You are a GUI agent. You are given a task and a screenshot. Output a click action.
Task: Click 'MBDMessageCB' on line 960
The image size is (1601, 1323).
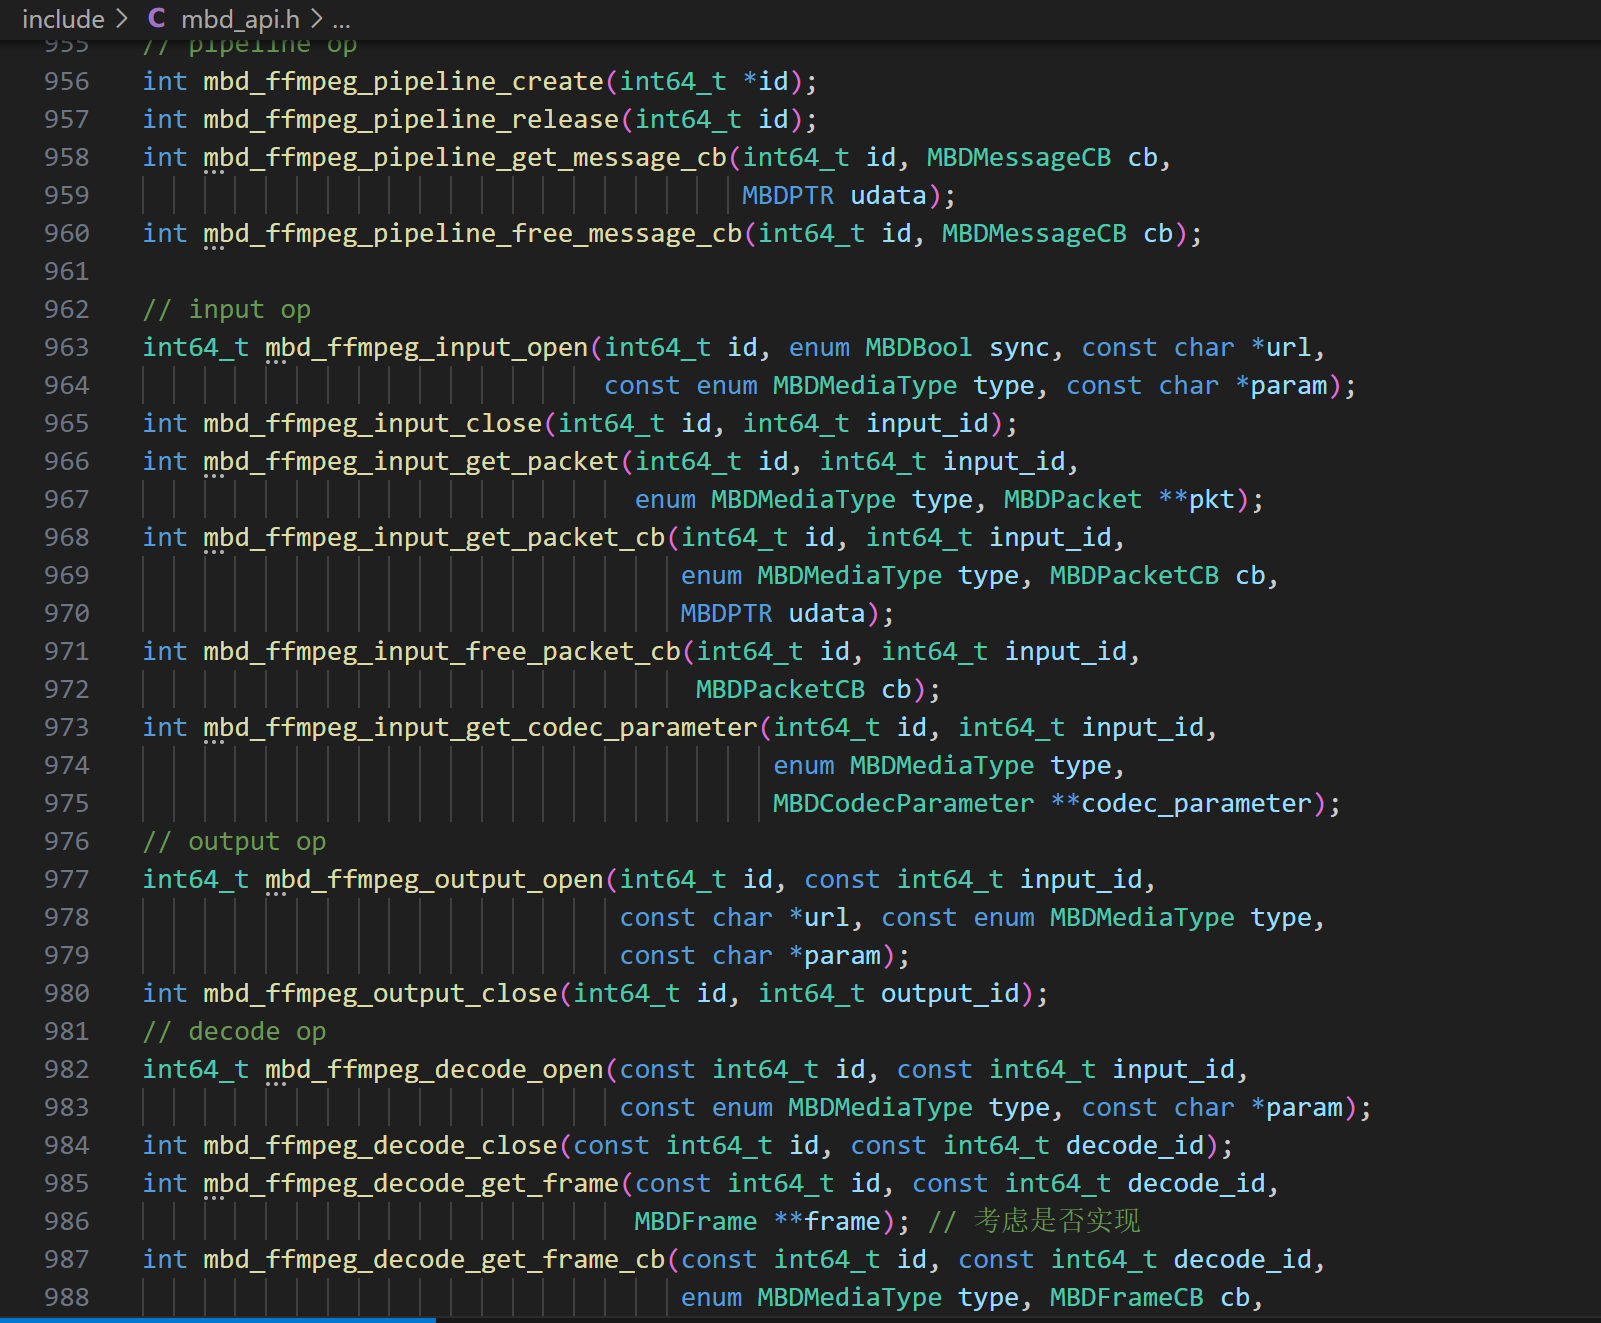pyautogui.click(x=1034, y=233)
